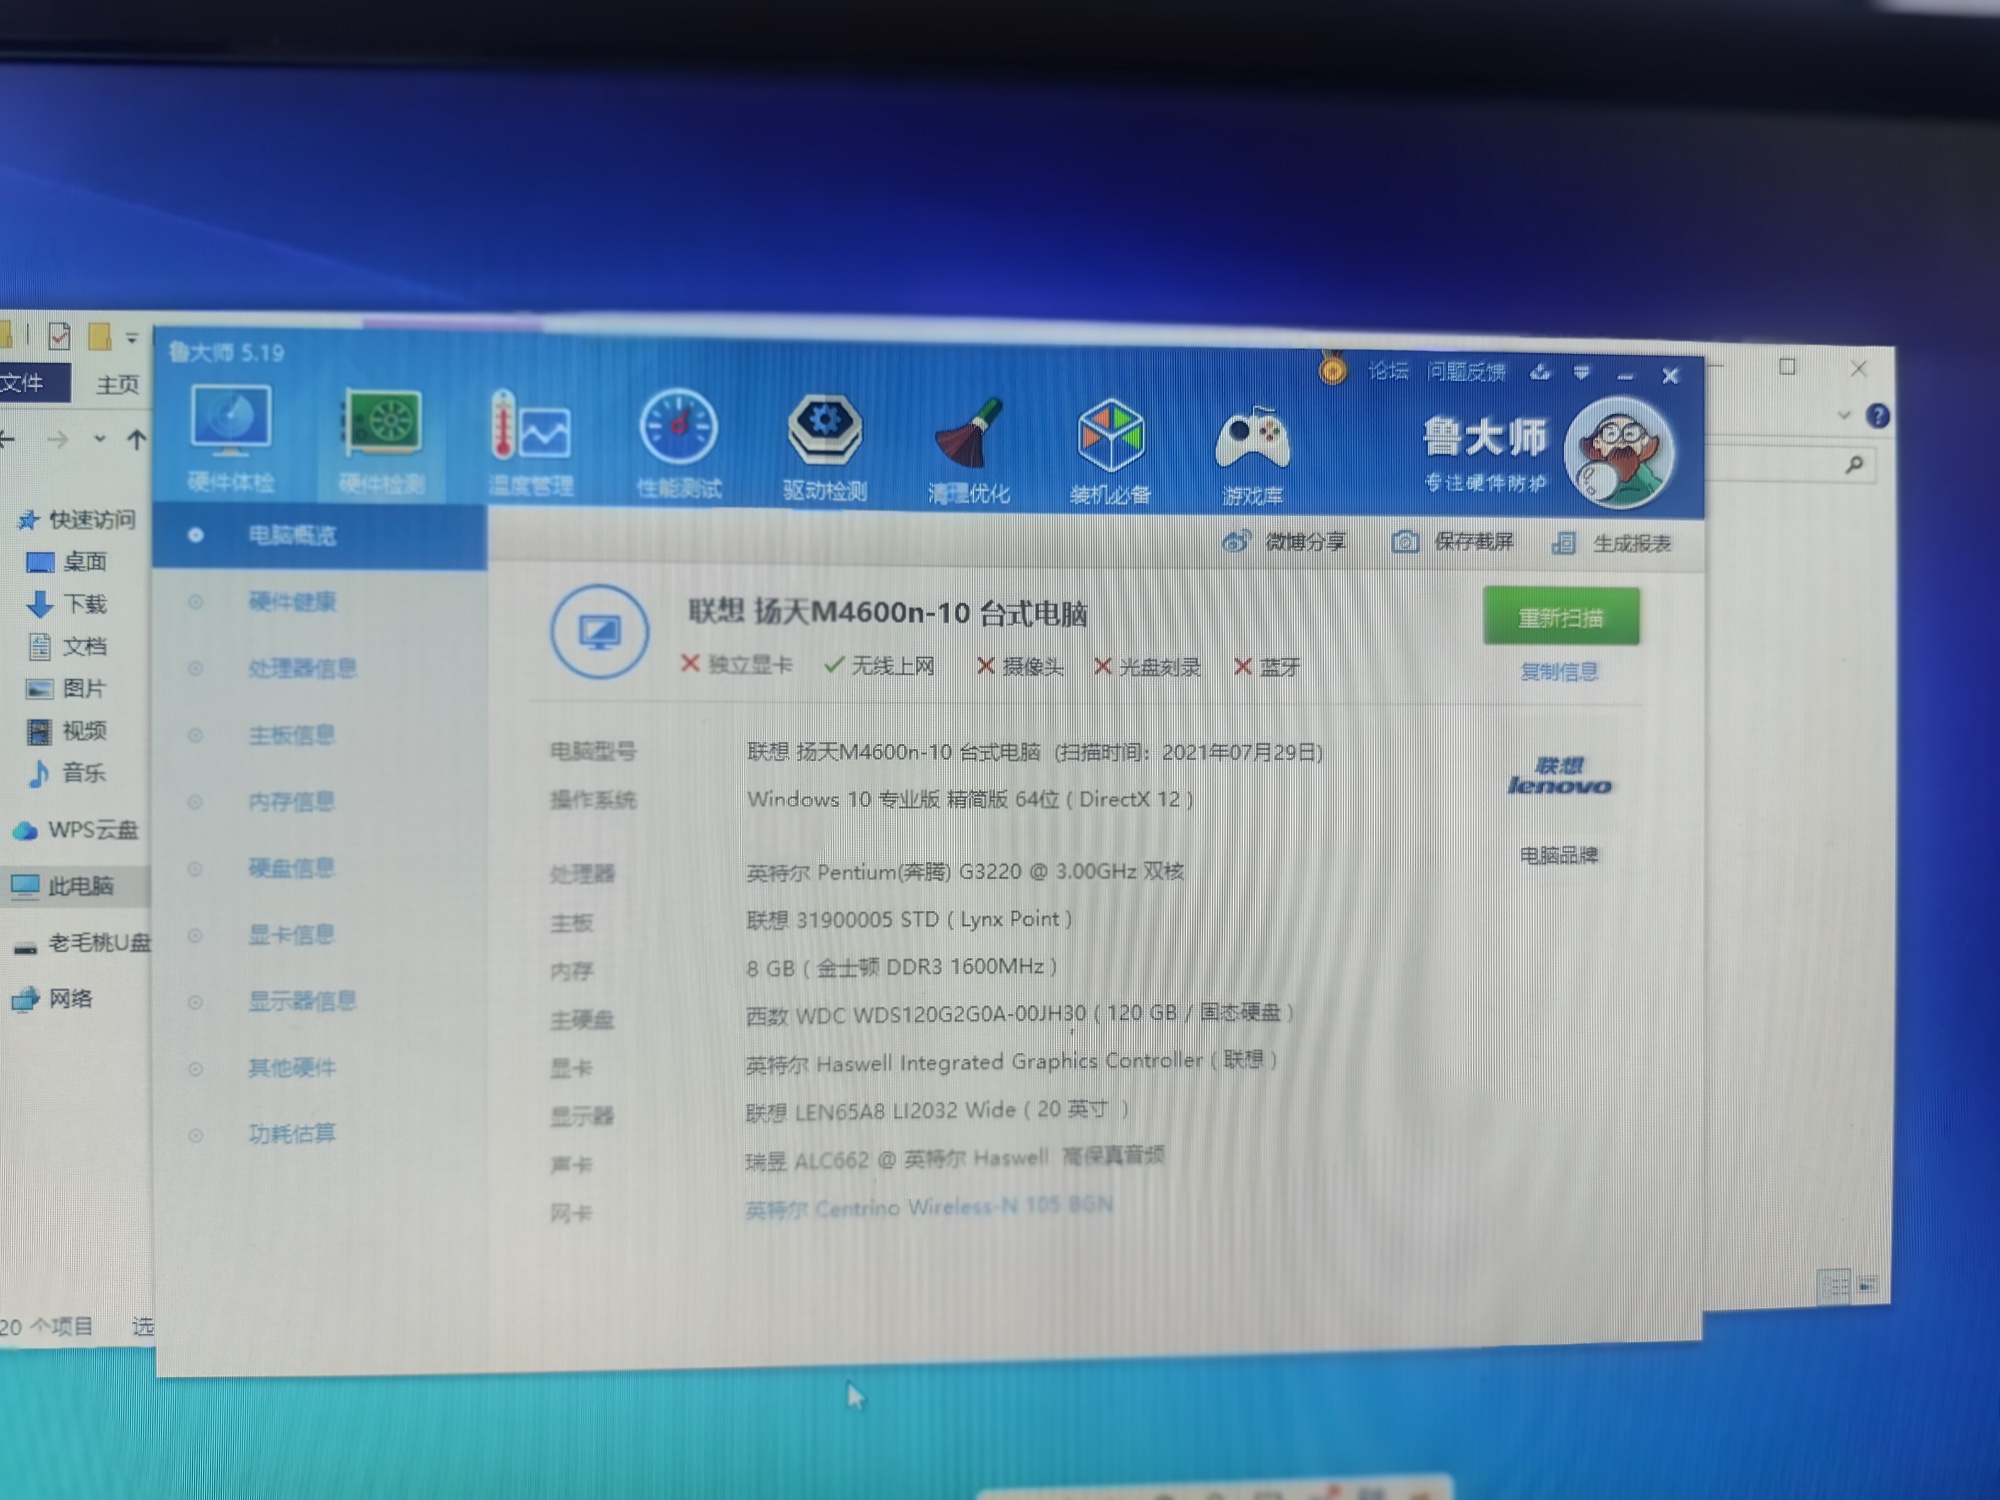Expand the Explorer recent locations chevron

tap(100, 439)
